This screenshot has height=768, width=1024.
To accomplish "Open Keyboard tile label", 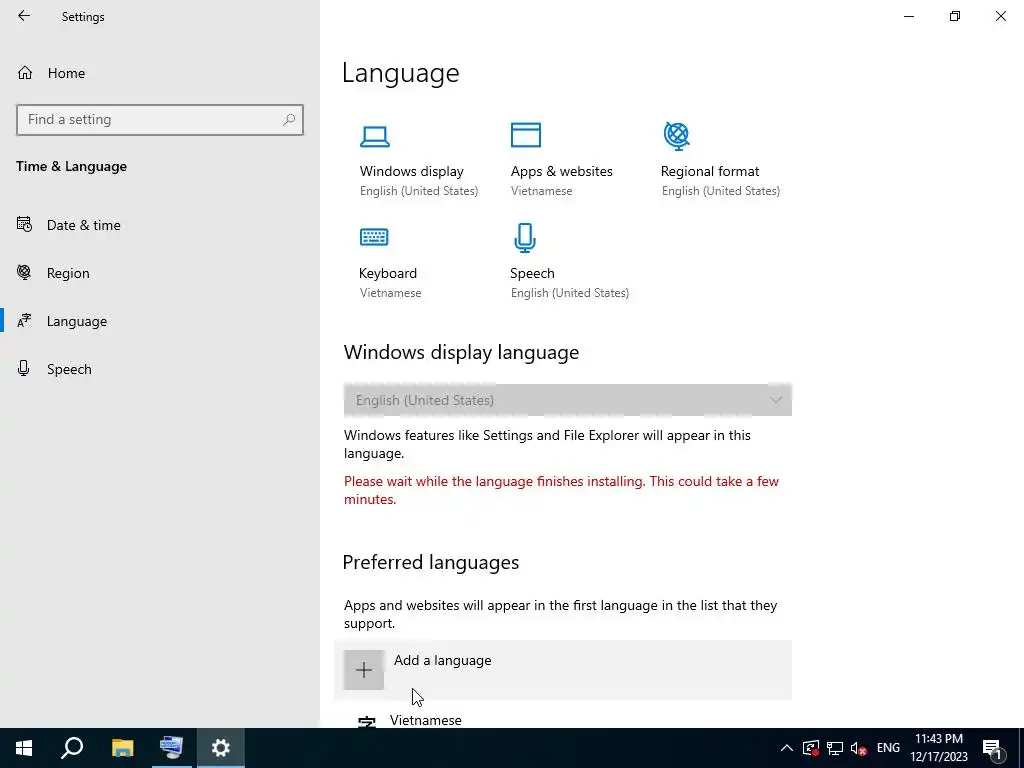I will coord(388,273).
